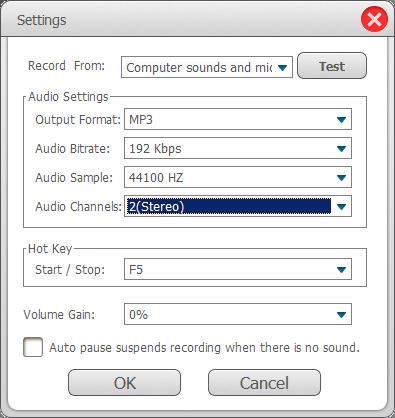This screenshot has width=395, height=418.
Task: Click the Settings title bar text
Action: coord(42,20)
